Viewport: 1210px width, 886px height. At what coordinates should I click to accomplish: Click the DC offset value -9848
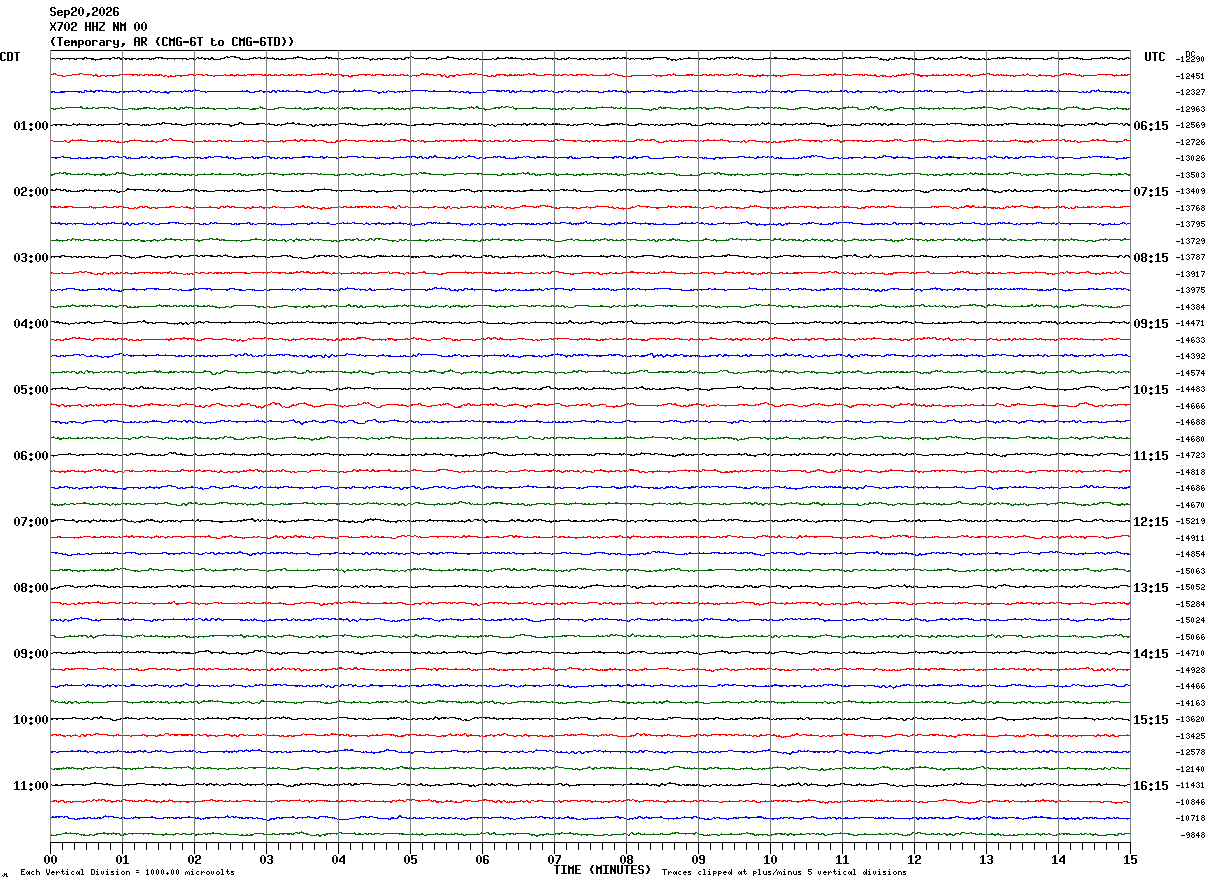1192,835
